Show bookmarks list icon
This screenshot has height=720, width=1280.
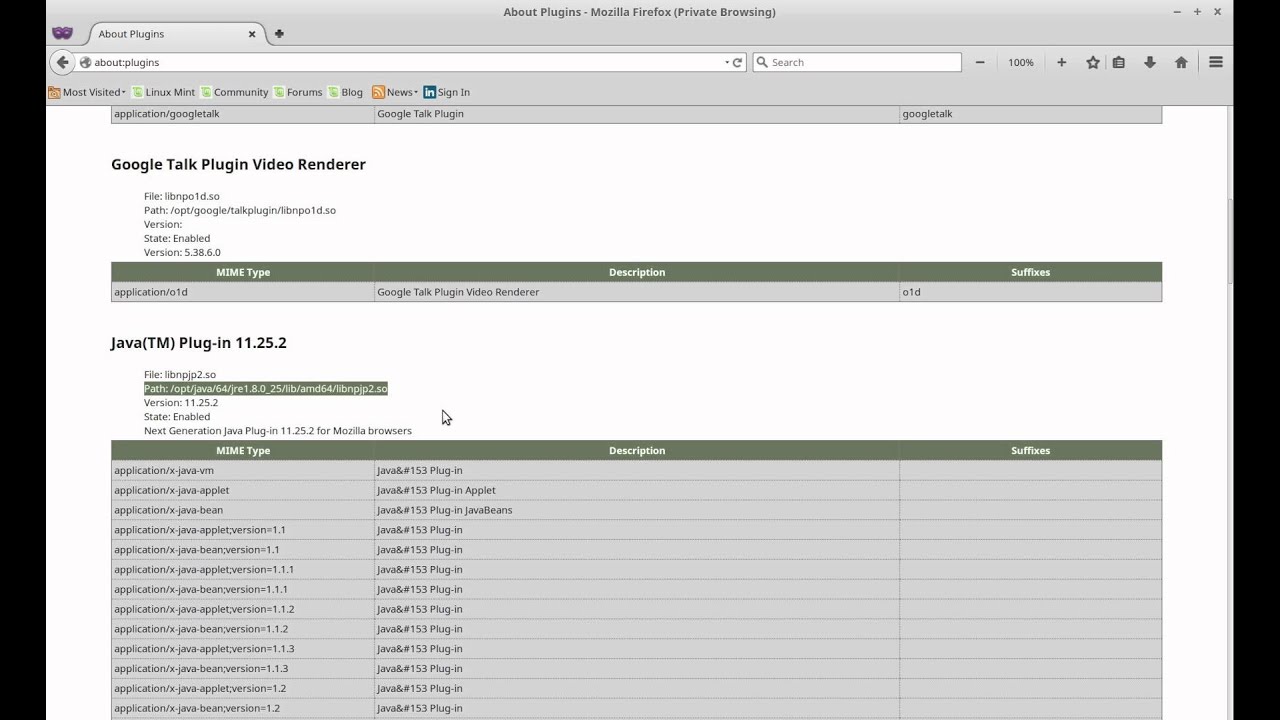click(x=1119, y=62)
